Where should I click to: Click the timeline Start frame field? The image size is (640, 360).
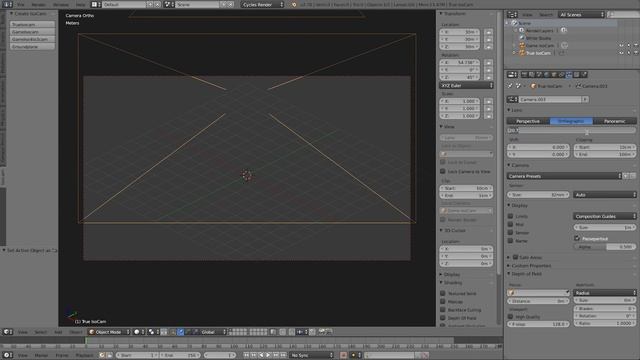(x=137, y=355)
